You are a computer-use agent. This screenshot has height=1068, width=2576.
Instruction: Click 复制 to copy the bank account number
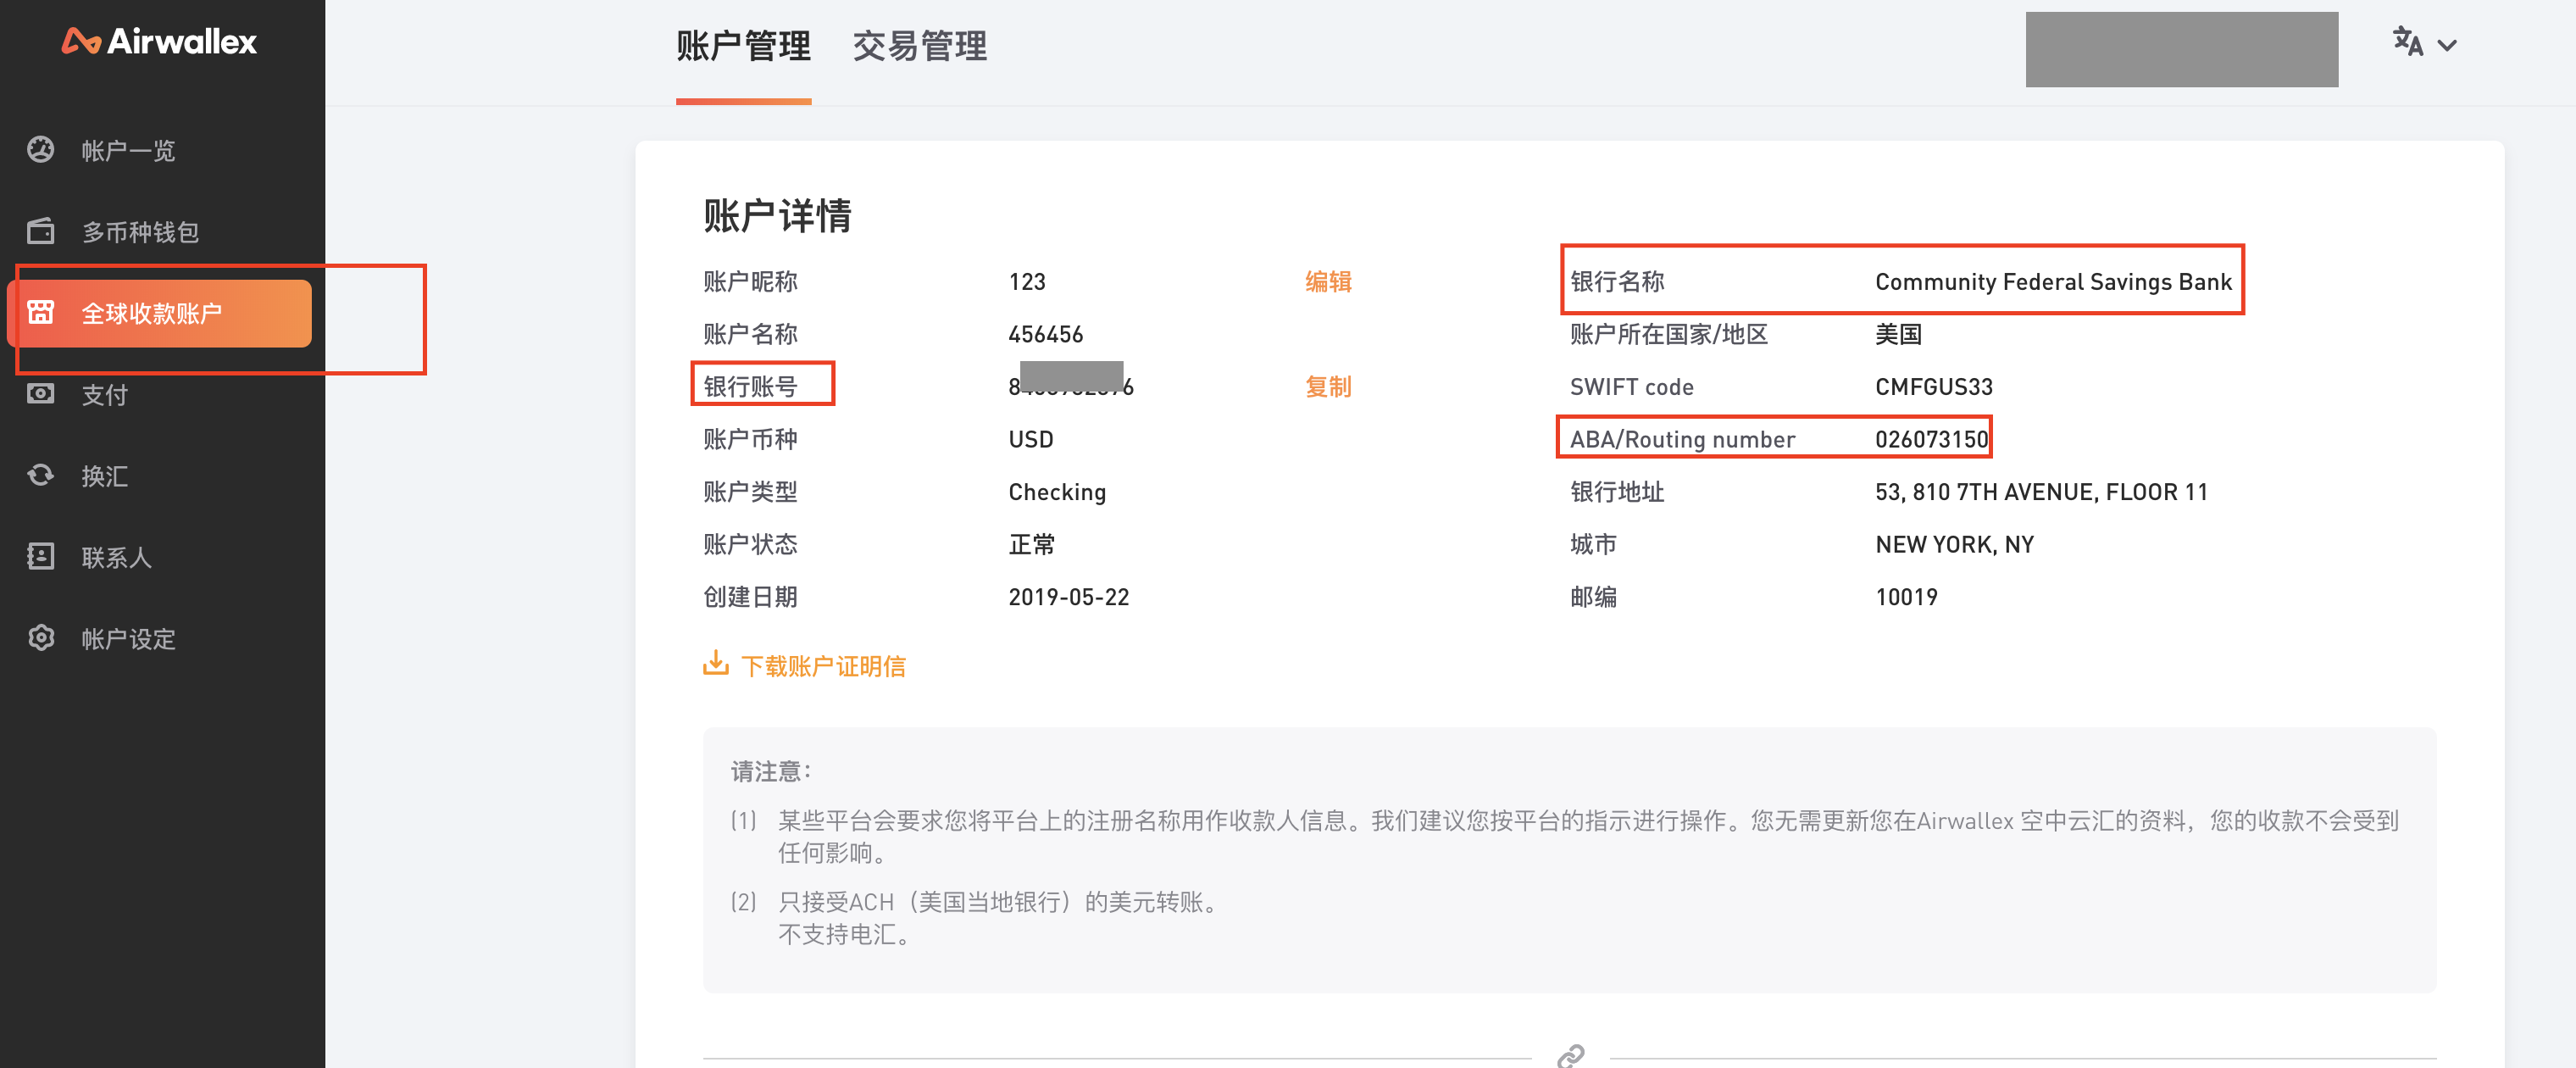point(1328,386)
